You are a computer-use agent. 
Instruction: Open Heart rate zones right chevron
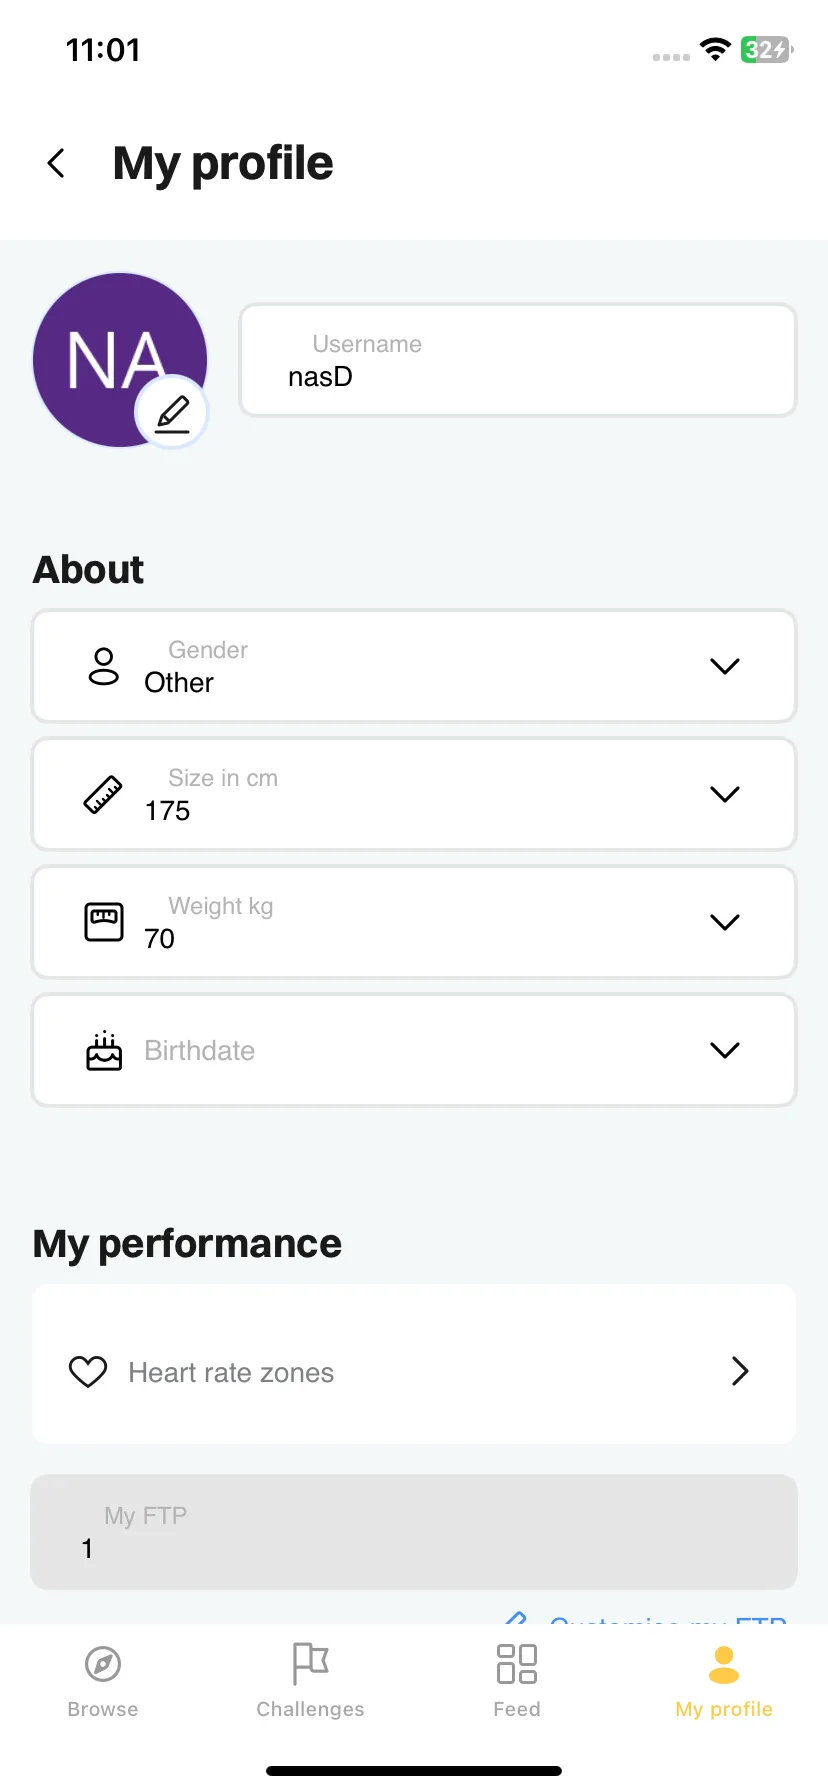point(740,1371)
